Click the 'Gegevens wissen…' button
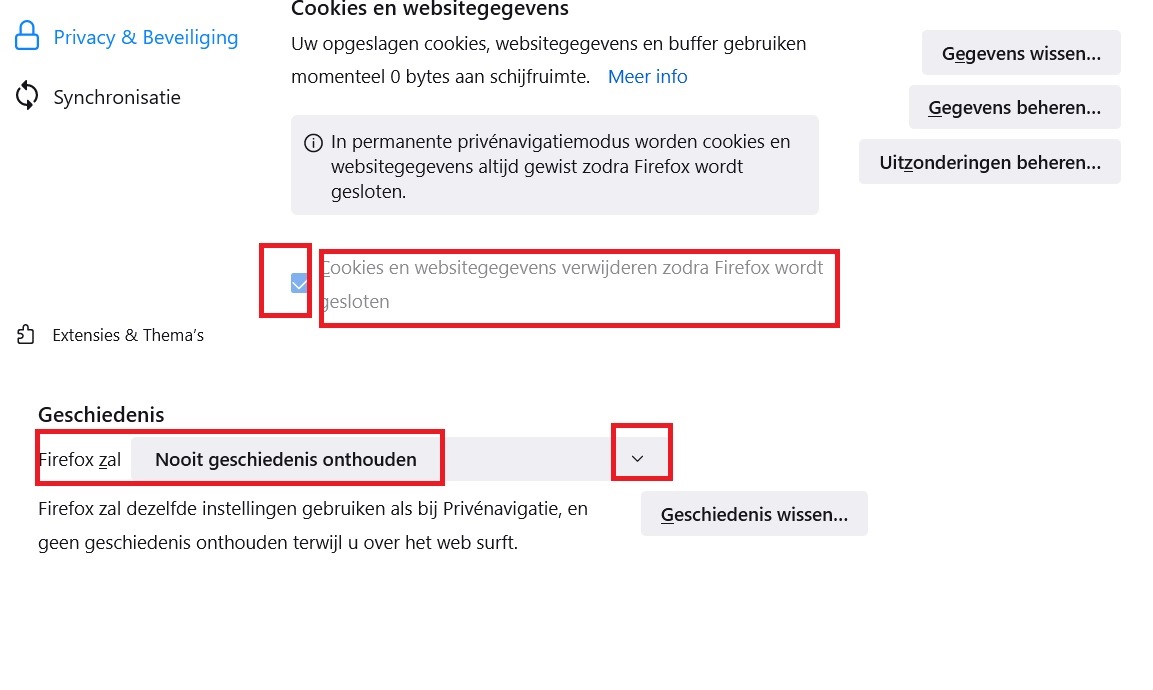1153x690 pixels. pos(1020,52)
